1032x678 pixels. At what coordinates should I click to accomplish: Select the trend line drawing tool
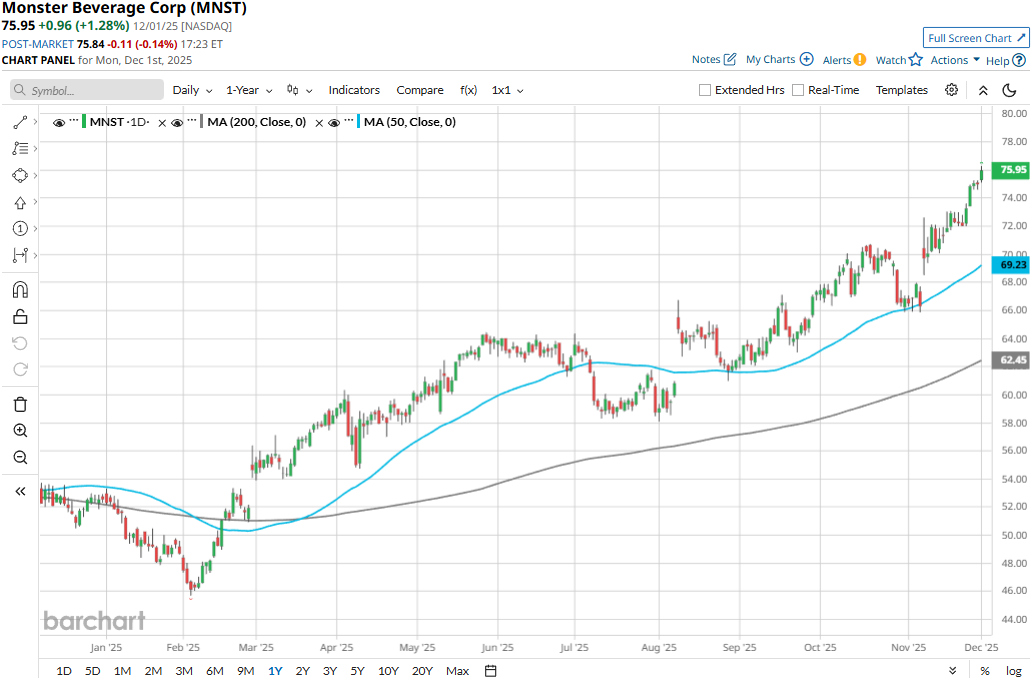click(20, 122)
